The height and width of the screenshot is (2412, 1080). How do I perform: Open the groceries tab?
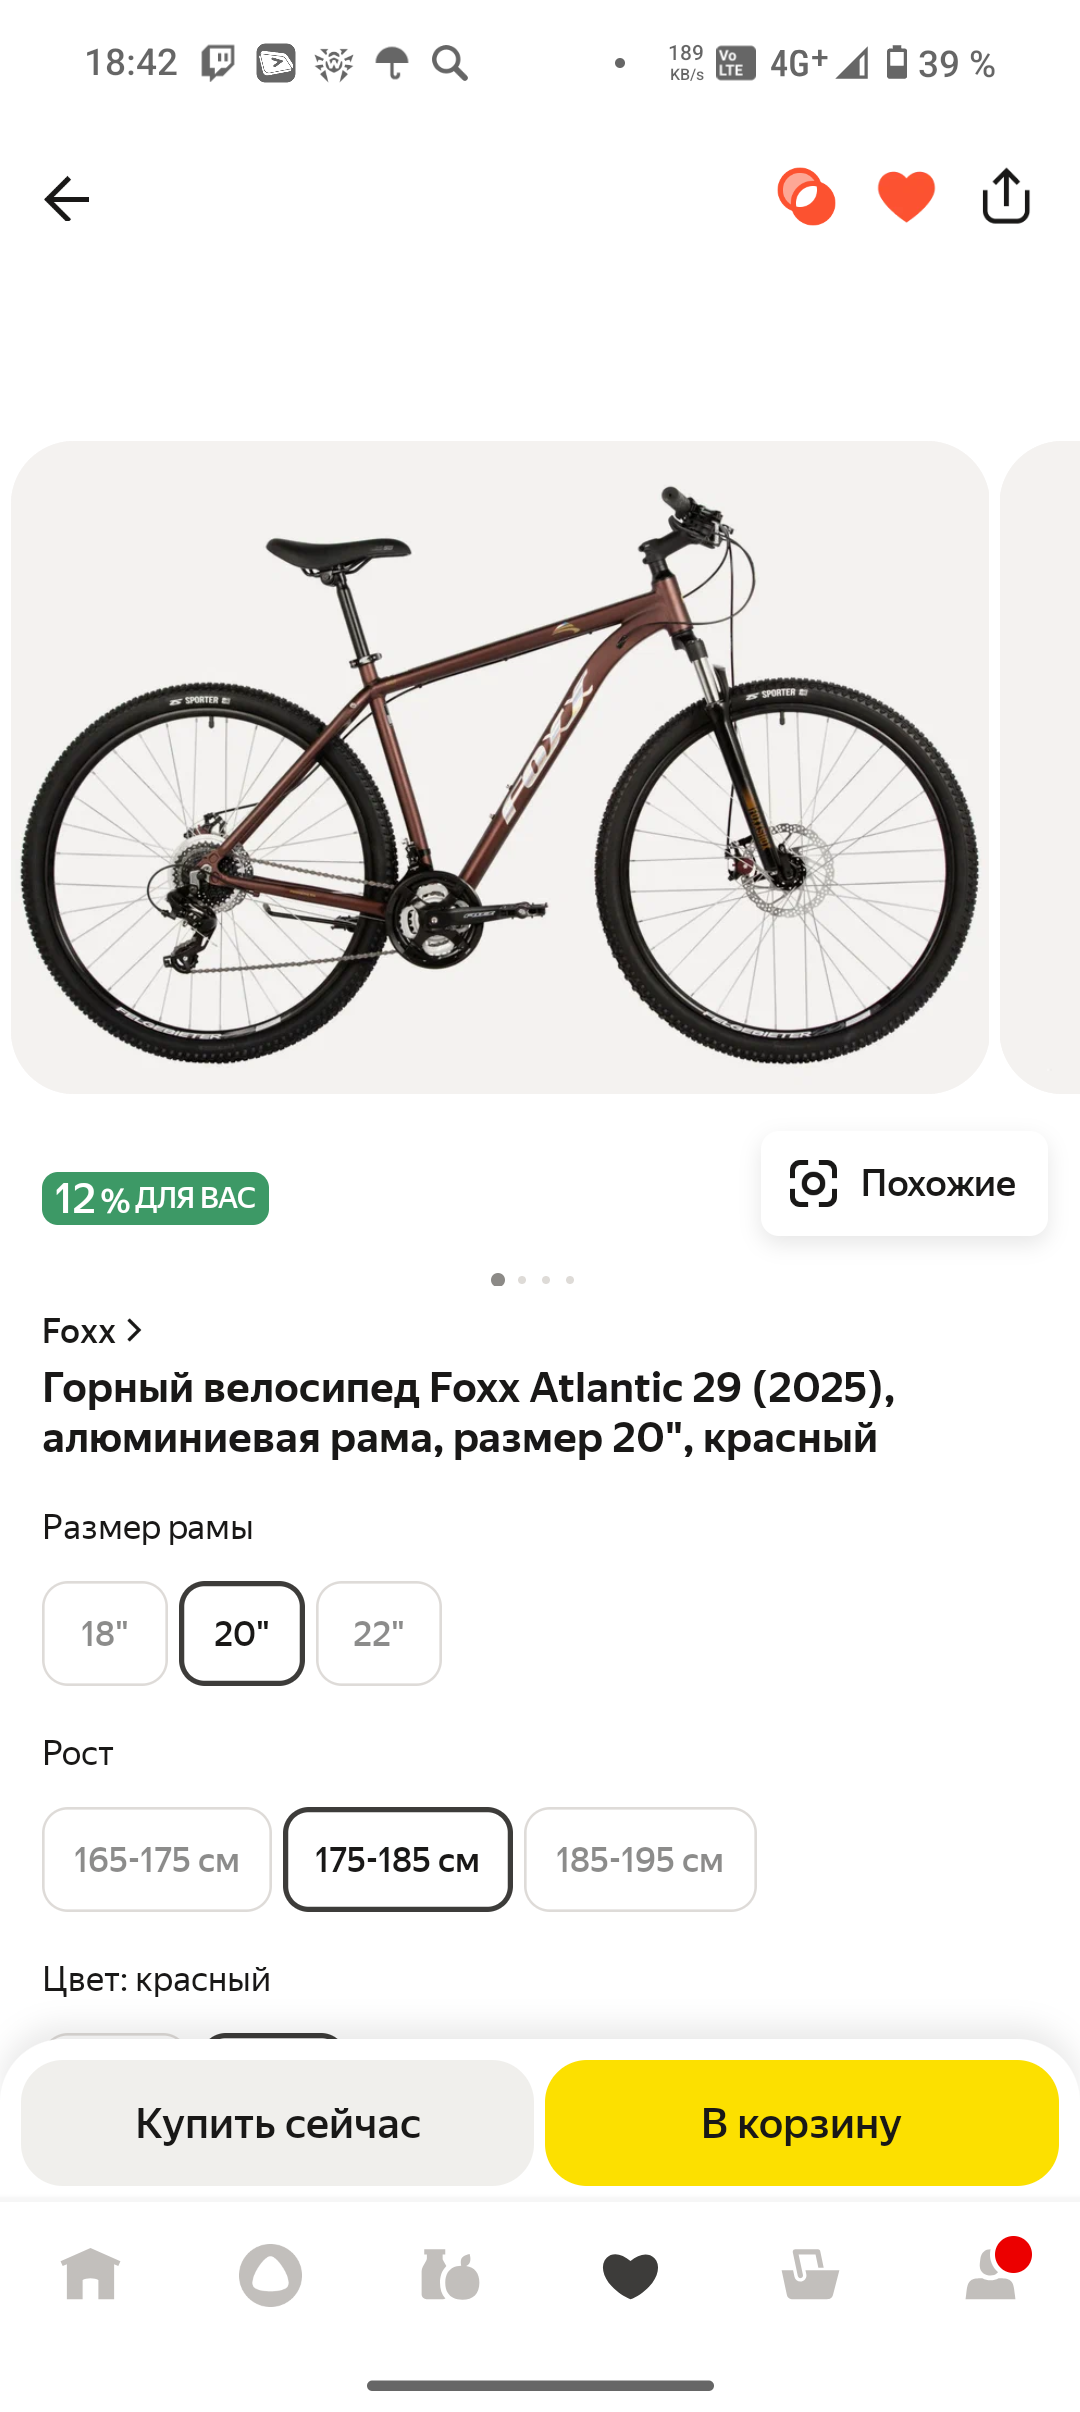pos(450,2275)
